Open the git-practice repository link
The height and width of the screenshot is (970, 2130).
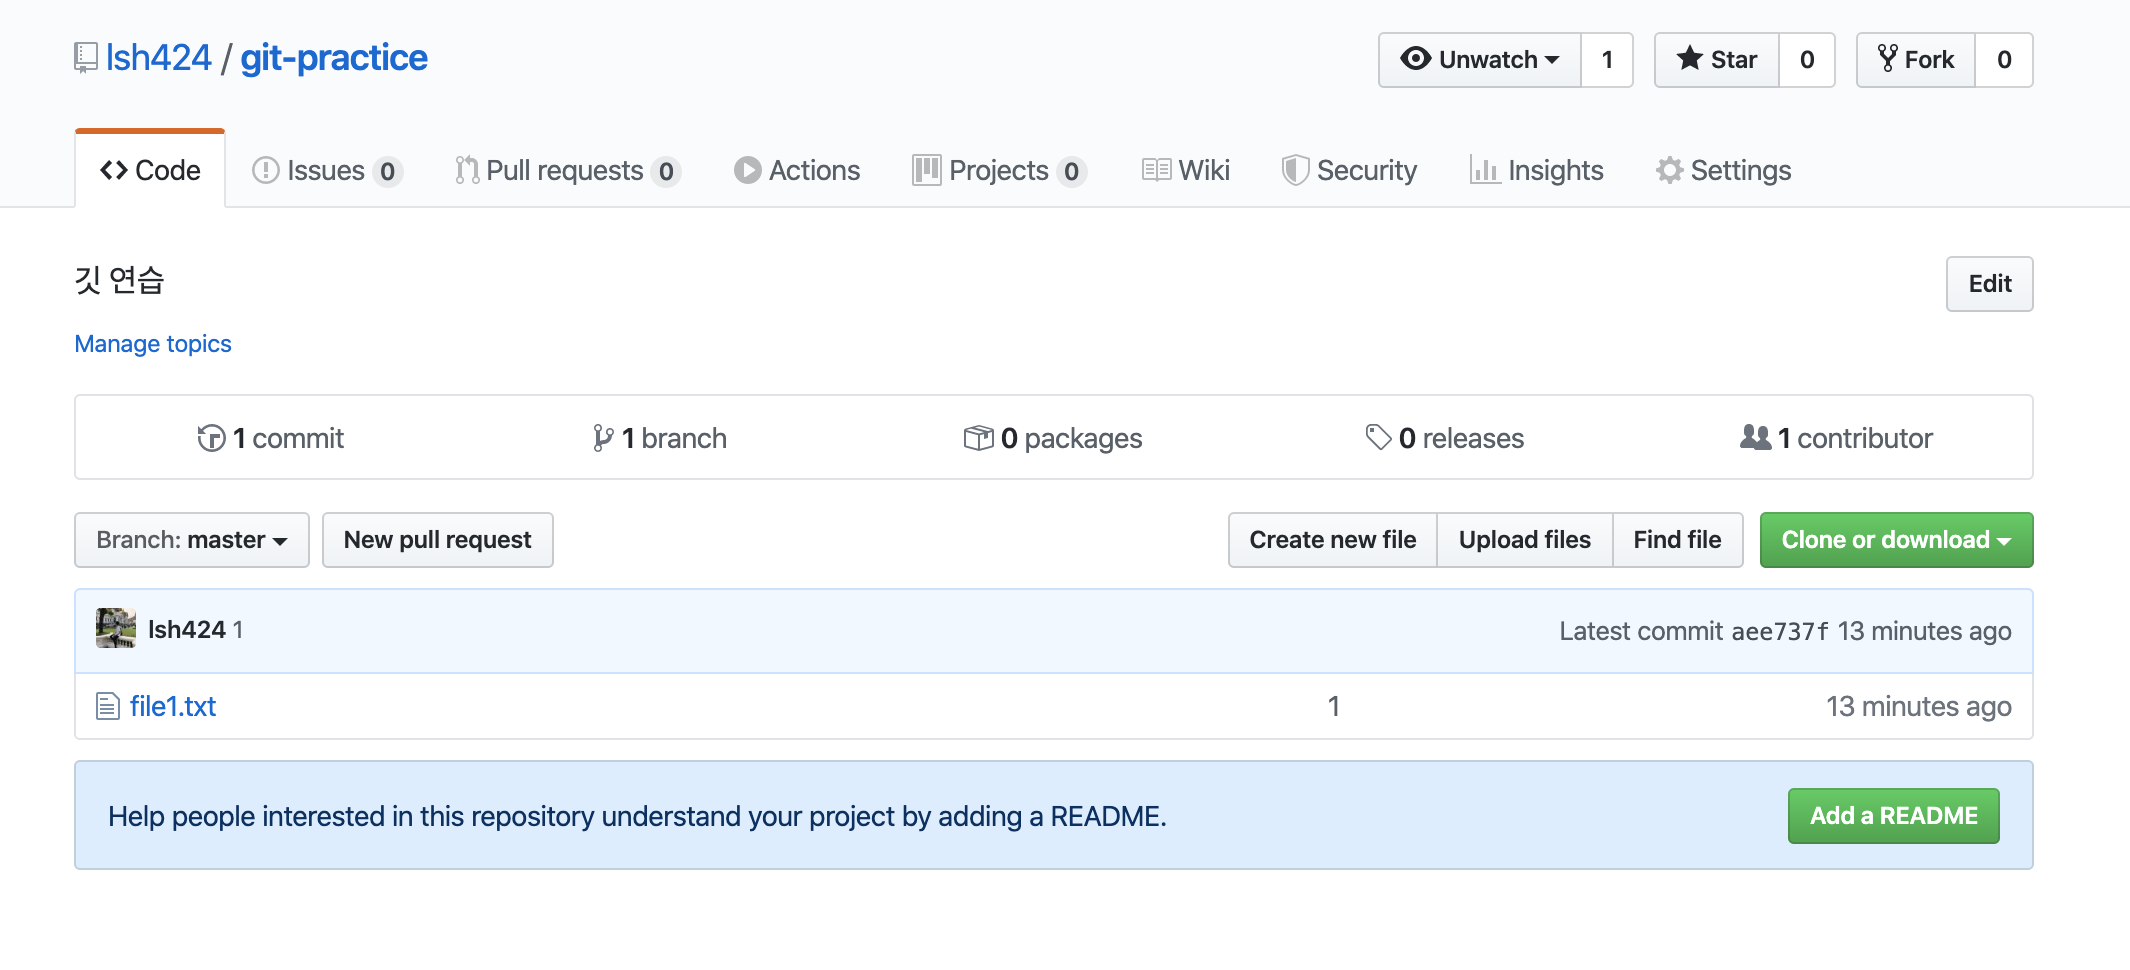[x=334, y=58]
